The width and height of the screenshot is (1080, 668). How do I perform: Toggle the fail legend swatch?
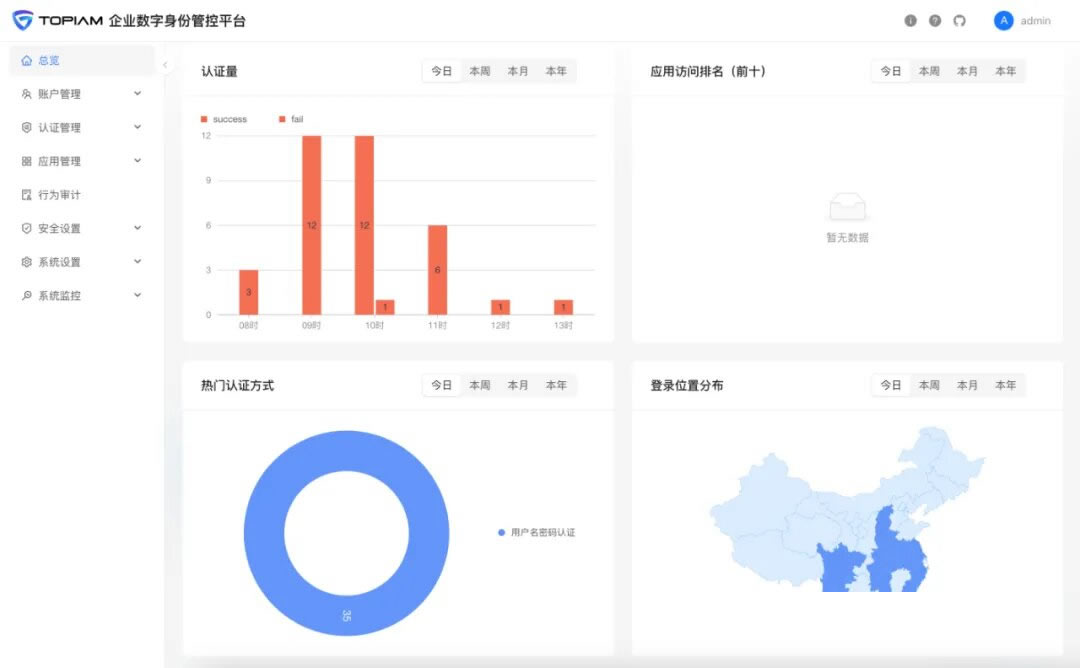click(x=282, y=119)
